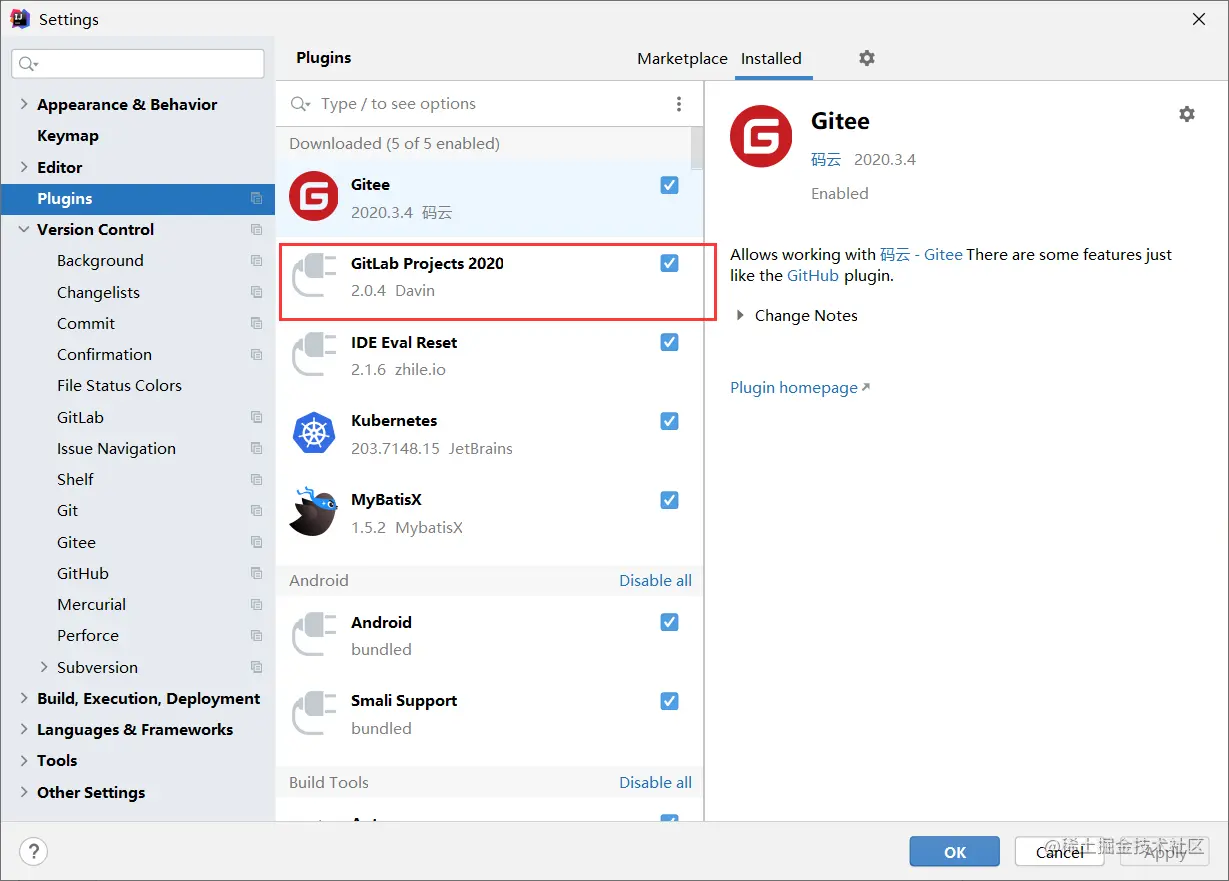Select the Installed tab
This screenshot has height=881, width=1229.
click(x=771, y=58)
